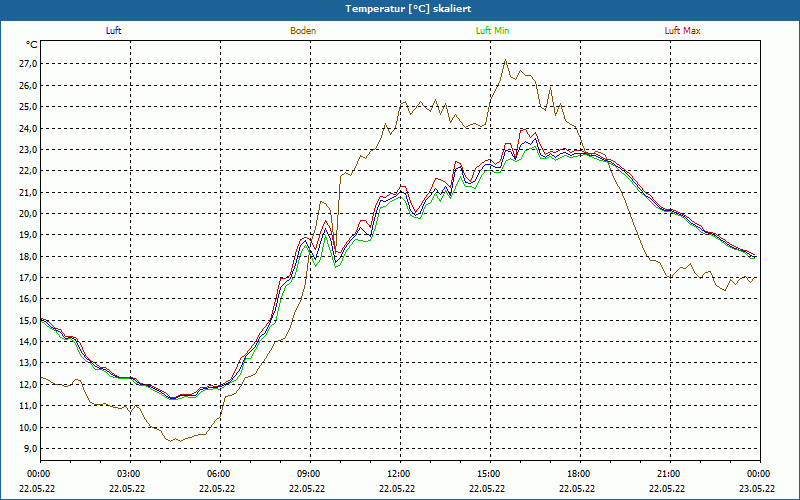
Task: Click the 17,0 y-axis value
Action: tap(29, 278)
